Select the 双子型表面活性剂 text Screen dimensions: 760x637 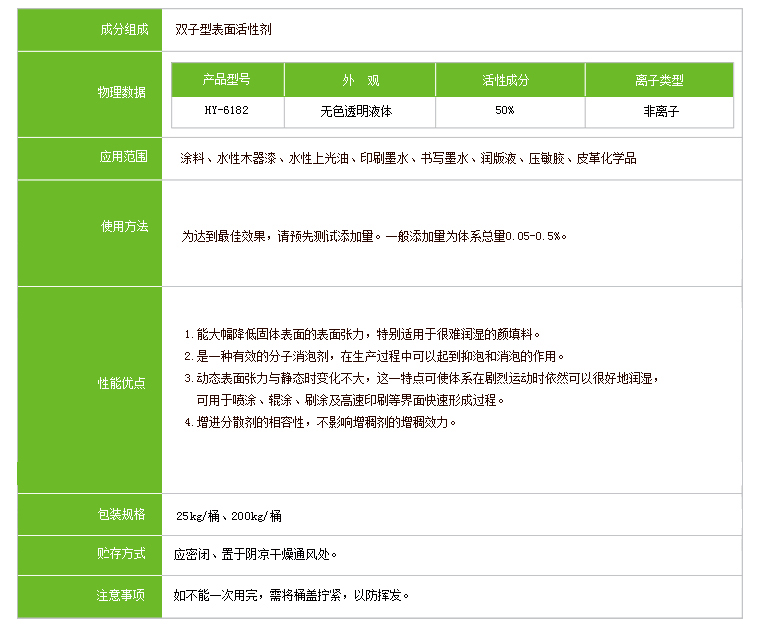click(224, 29)
